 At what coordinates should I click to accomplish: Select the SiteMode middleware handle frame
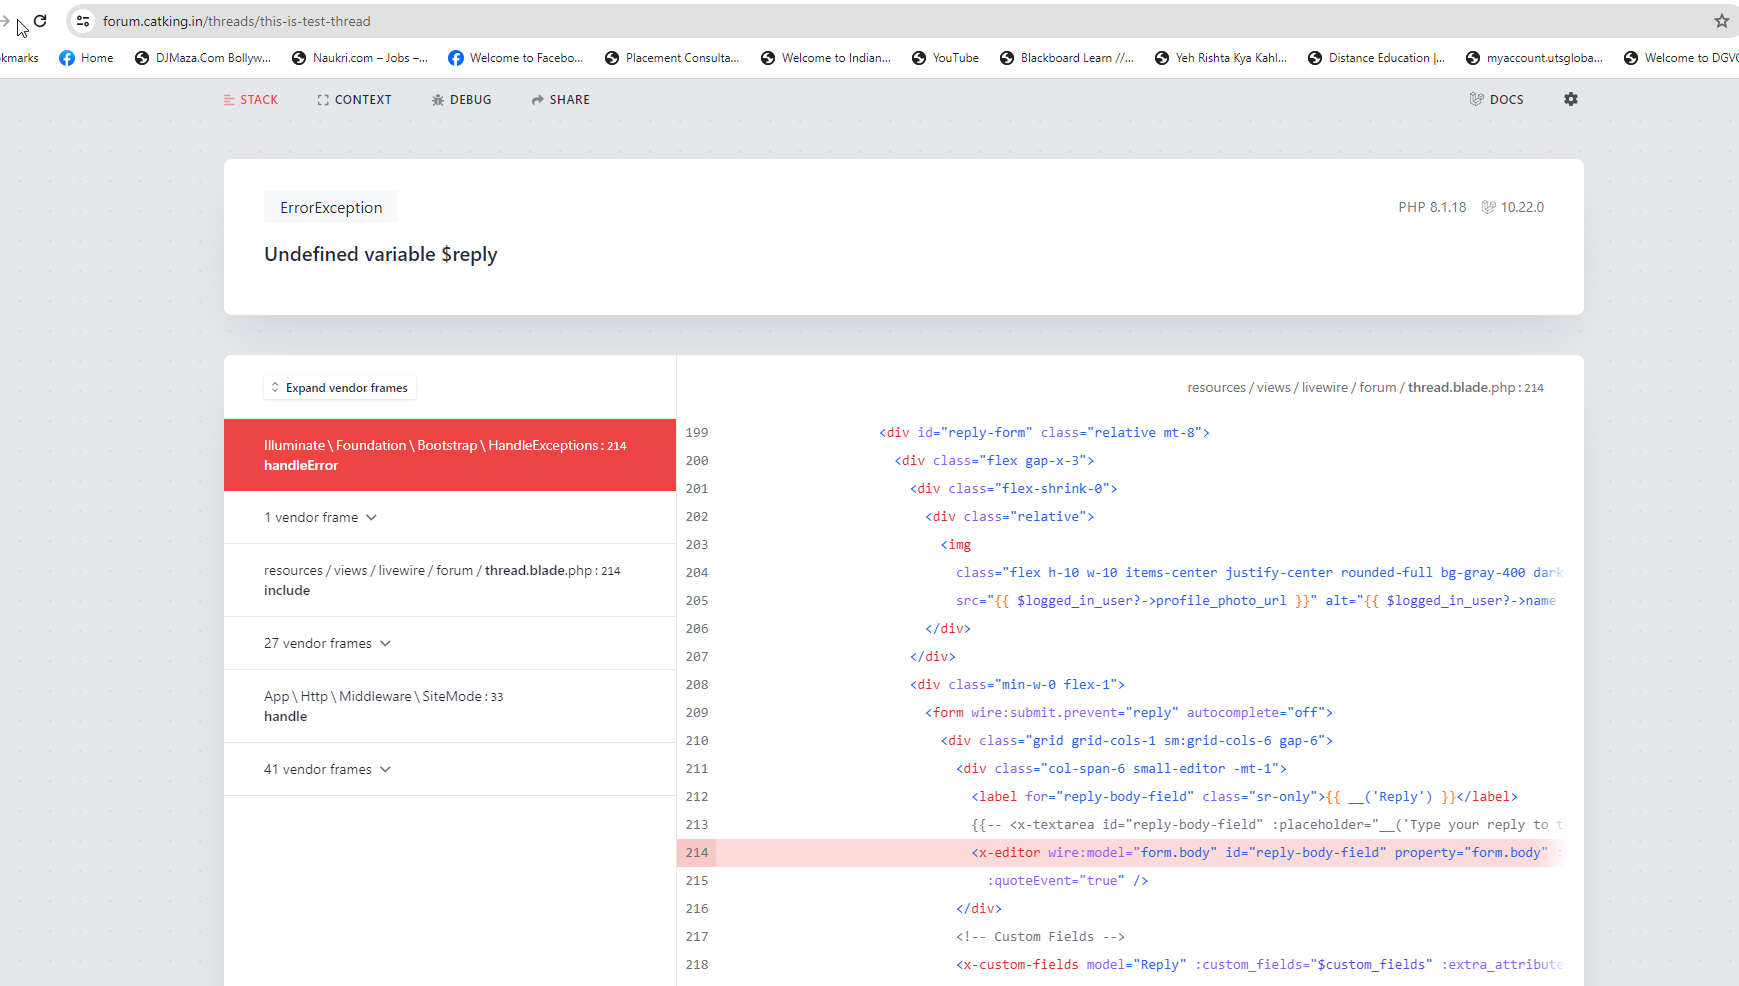click(450, 706)
